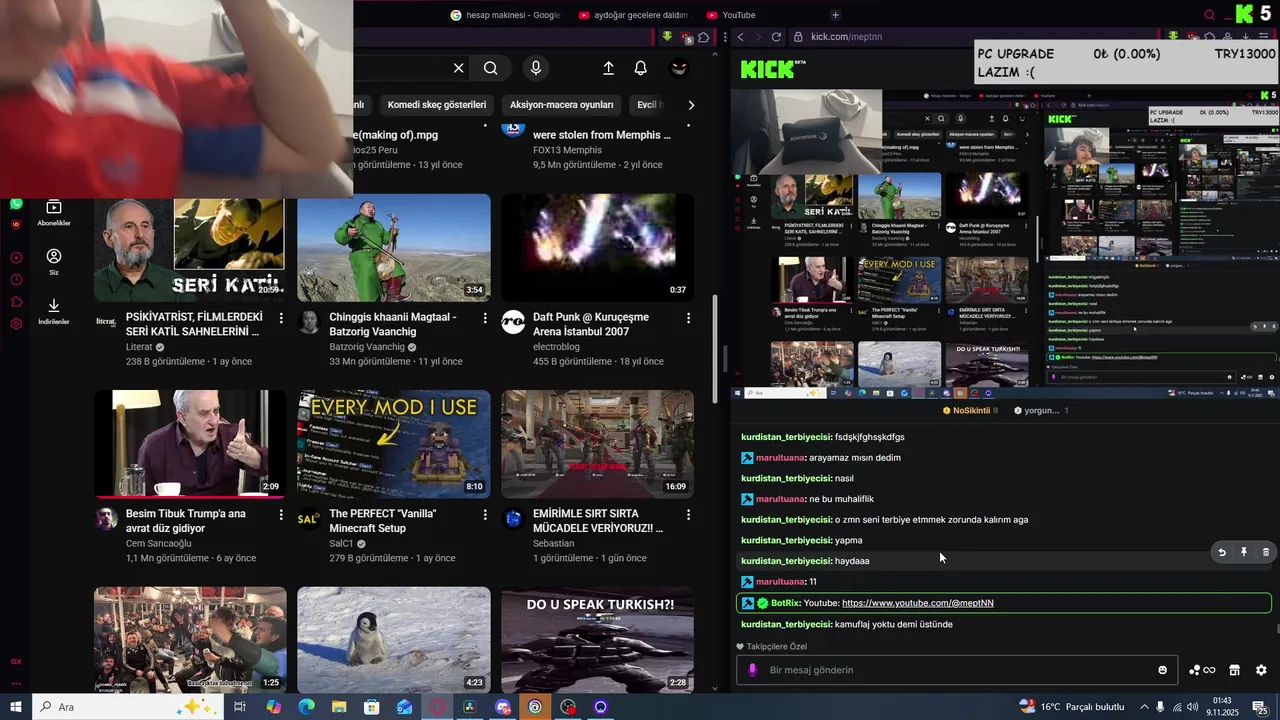The width and height of the screenshot is (1280, 720).
Task: Open the SalC1 channel link
Action: 341,544
